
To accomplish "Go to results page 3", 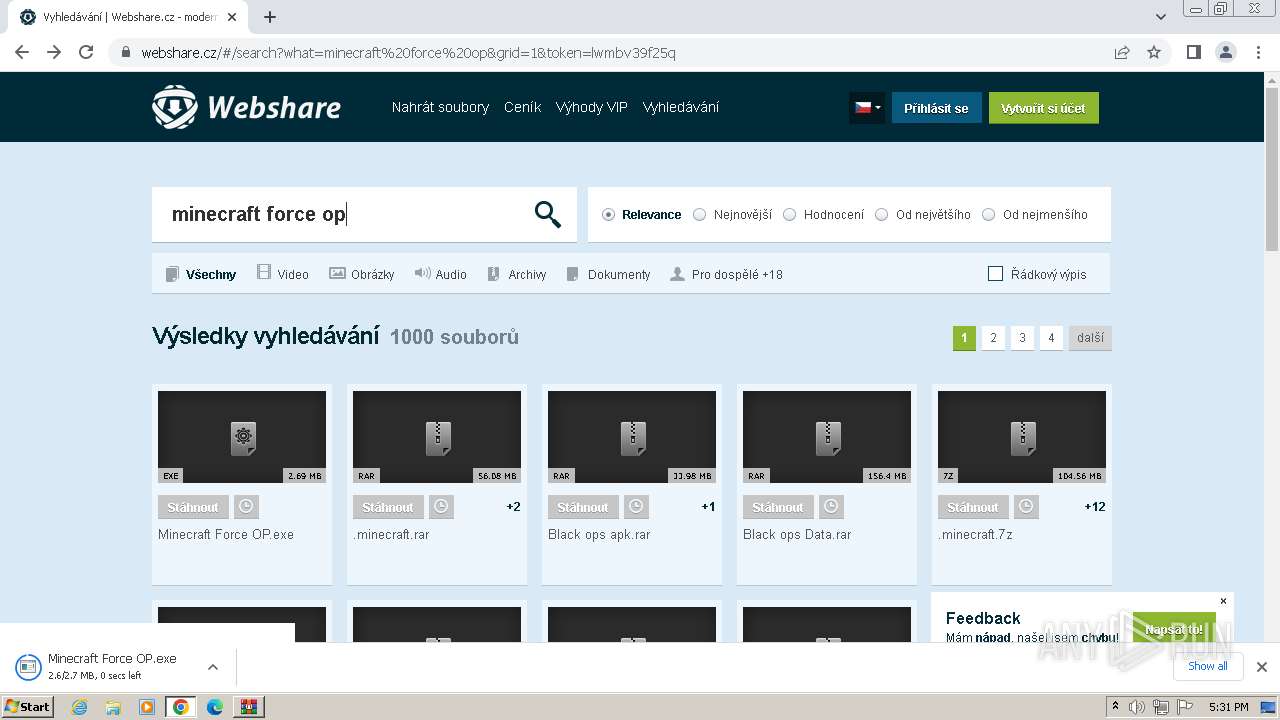I will click(1022, 338).
